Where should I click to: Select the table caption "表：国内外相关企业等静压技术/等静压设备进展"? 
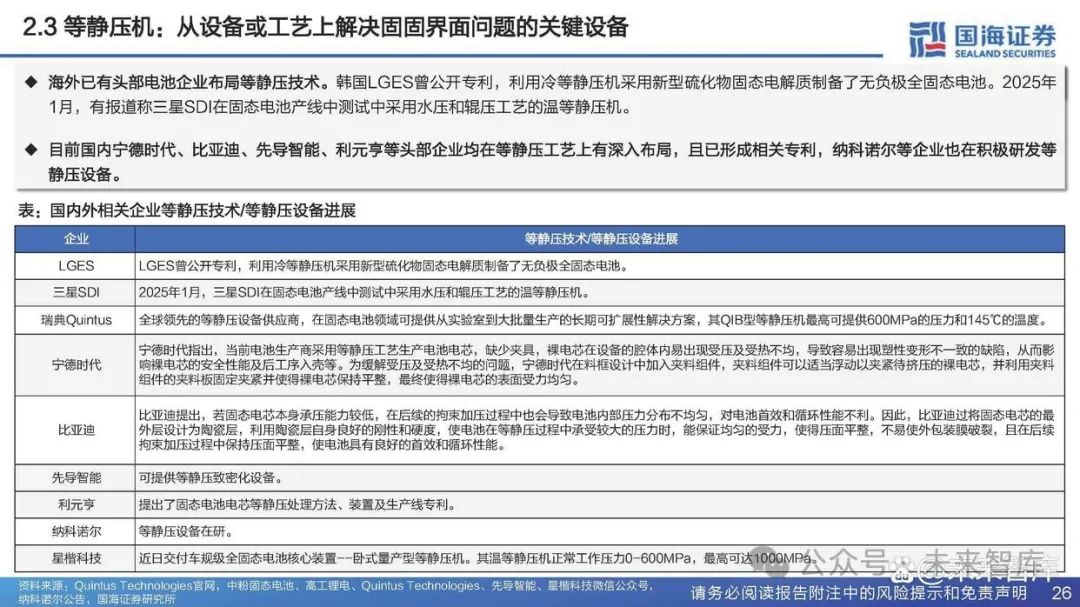coord(187,210)
